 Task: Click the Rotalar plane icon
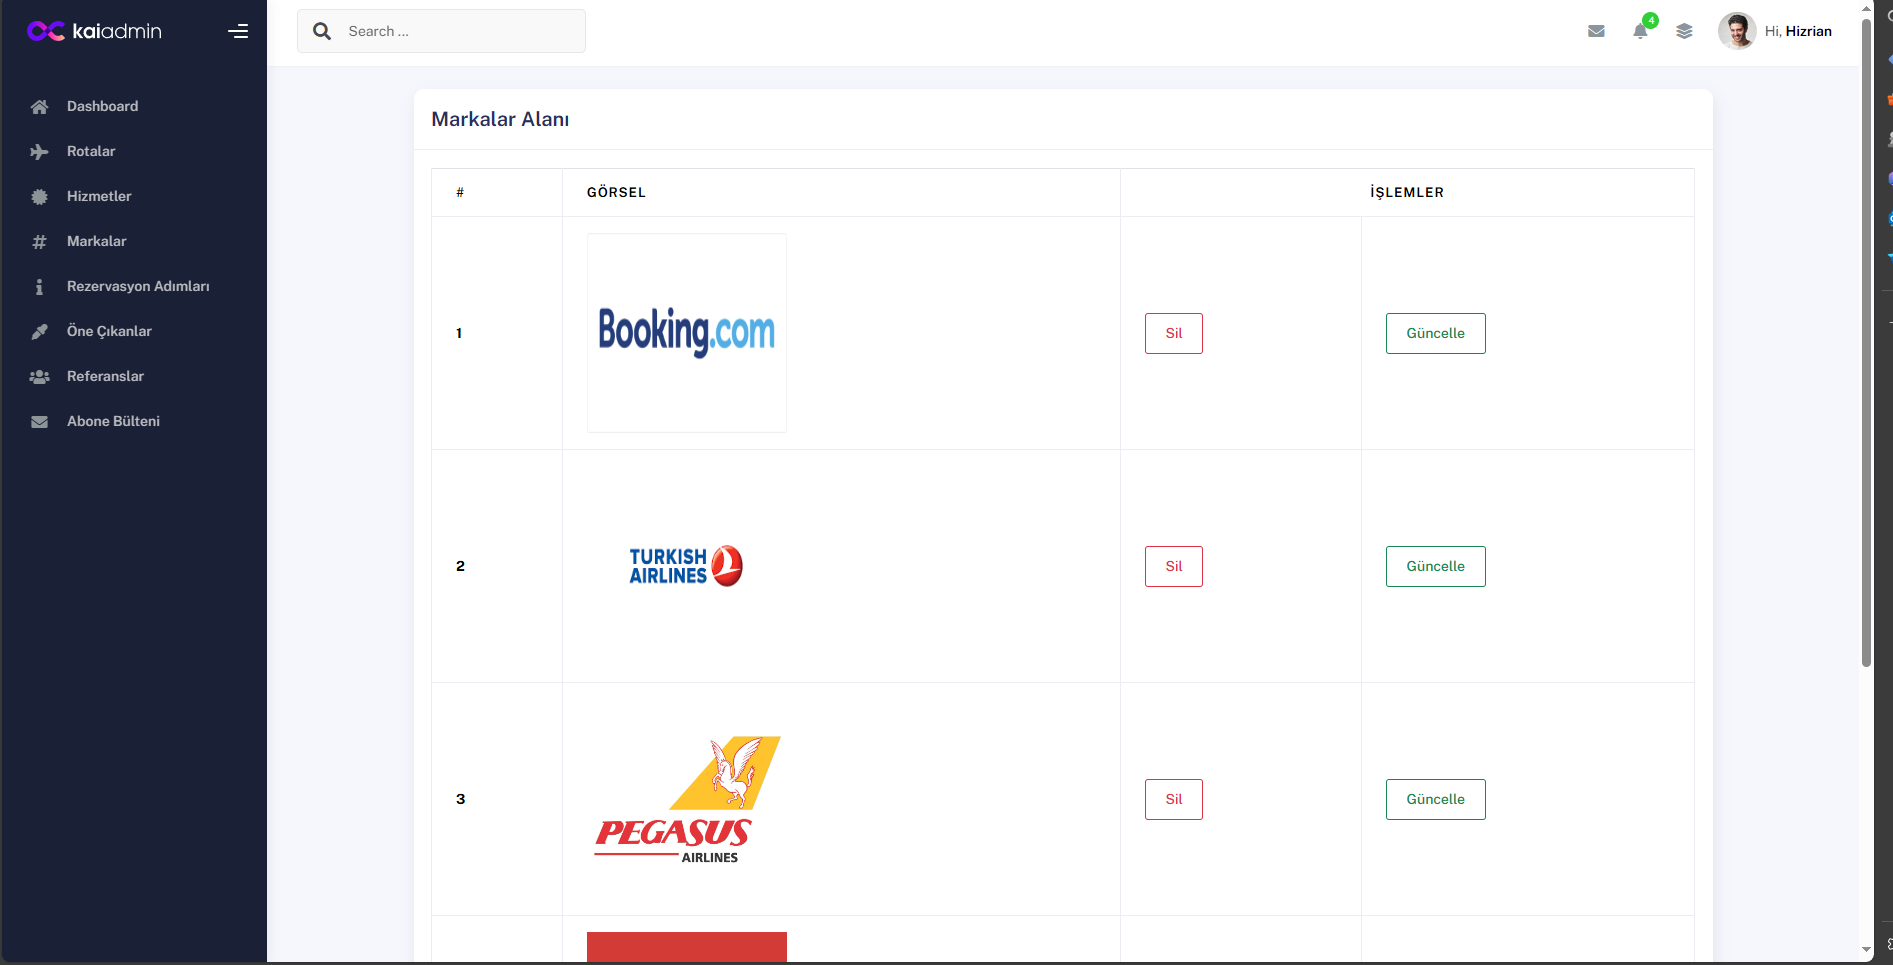(x=39, y=152)
